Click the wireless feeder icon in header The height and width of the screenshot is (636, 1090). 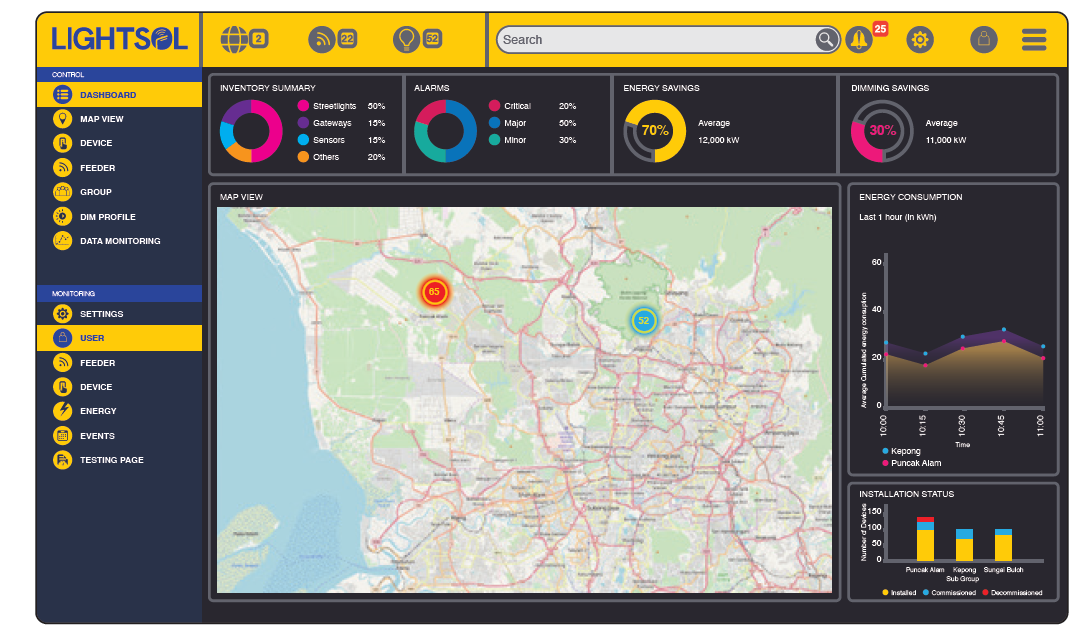tap(322, 39)
